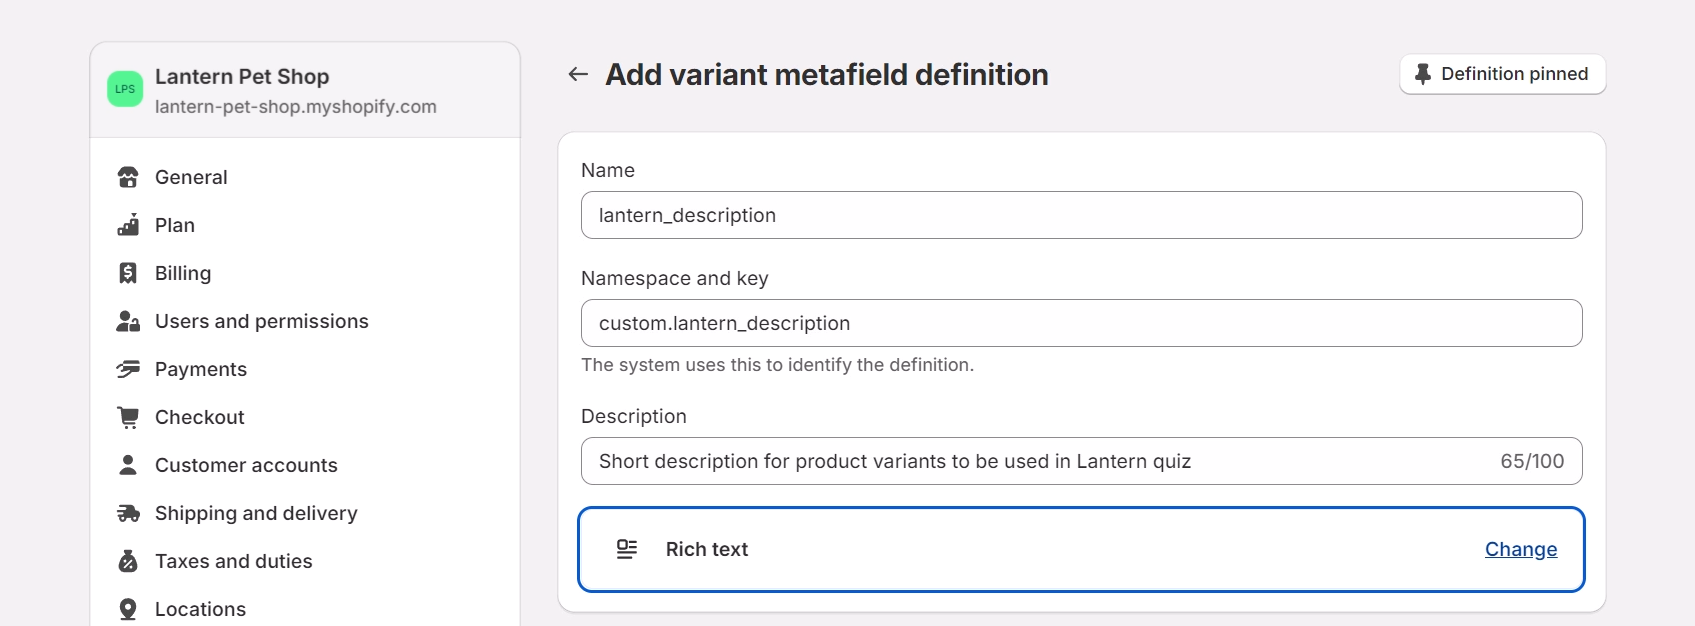Click the pin icon in Definition pinned

tap(1423, 74)
